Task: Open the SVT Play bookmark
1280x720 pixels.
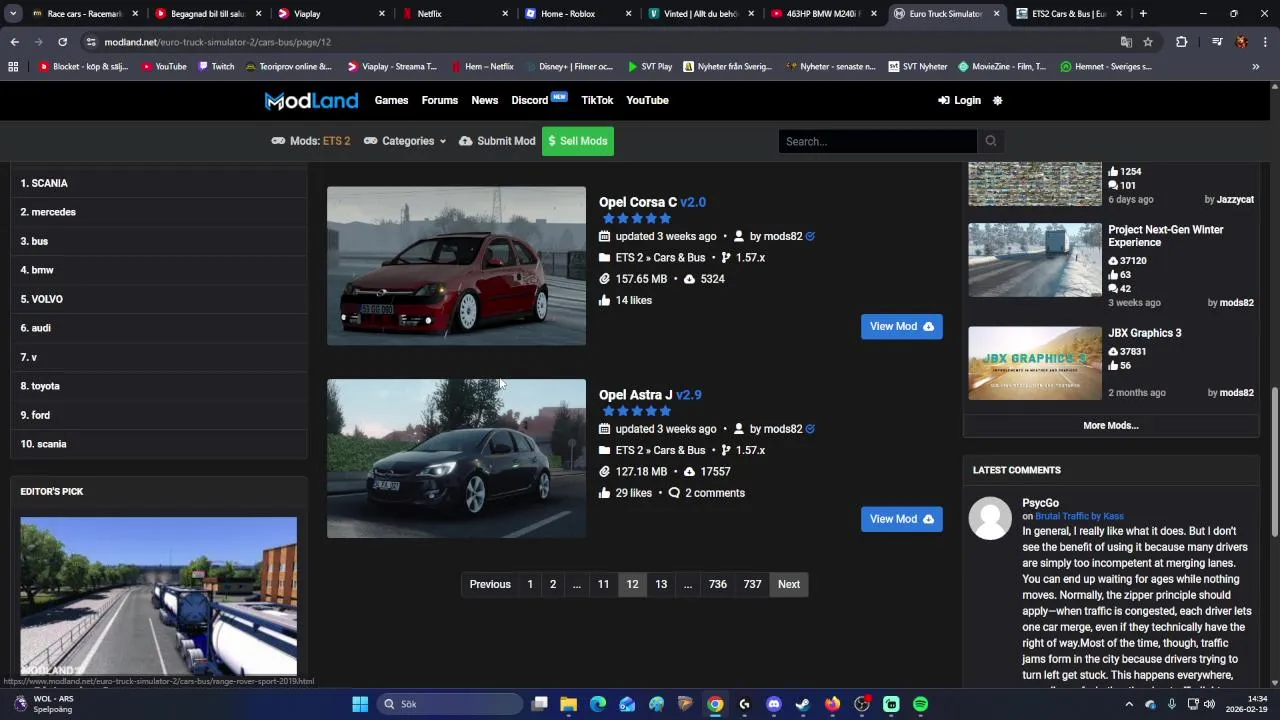Action: tap(649, 67)
